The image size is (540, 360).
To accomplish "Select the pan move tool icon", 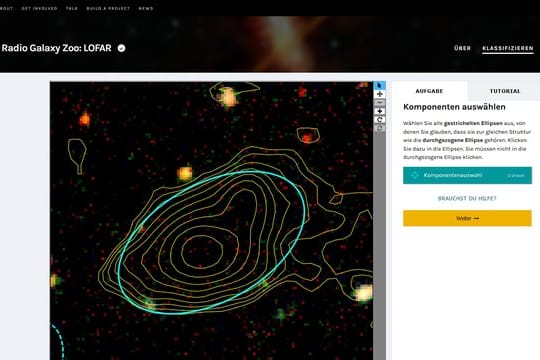I will pos(380,111).
